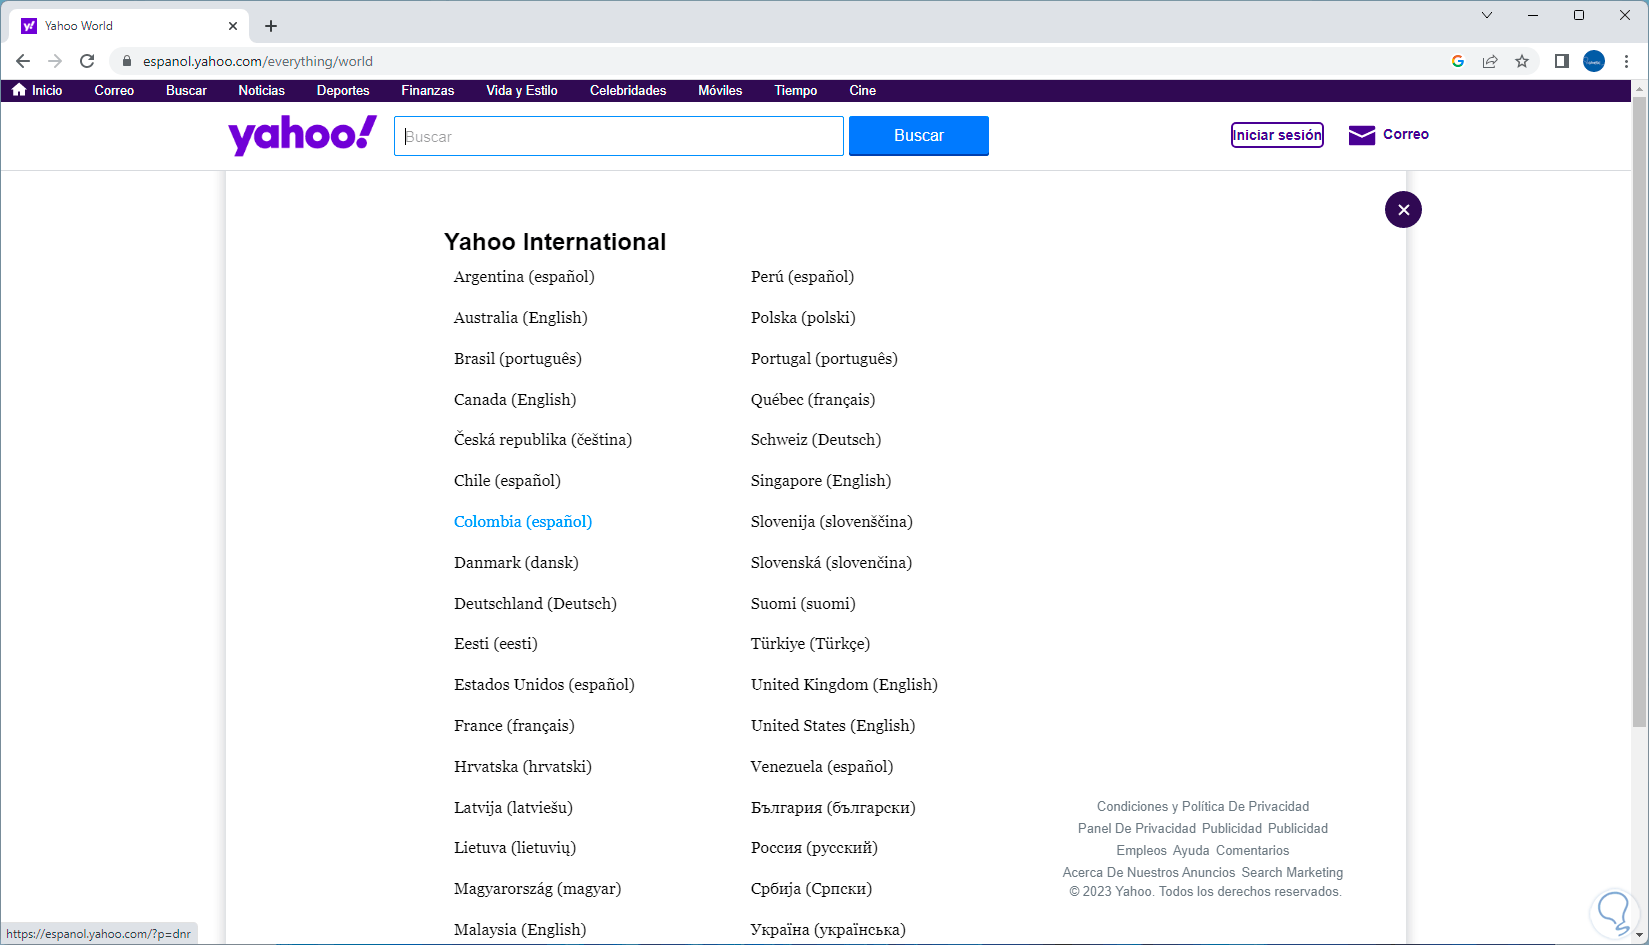Screen dimensions: 1649x945
Task: Open the Panel De Privacidad link
Action: (1137, 829)
